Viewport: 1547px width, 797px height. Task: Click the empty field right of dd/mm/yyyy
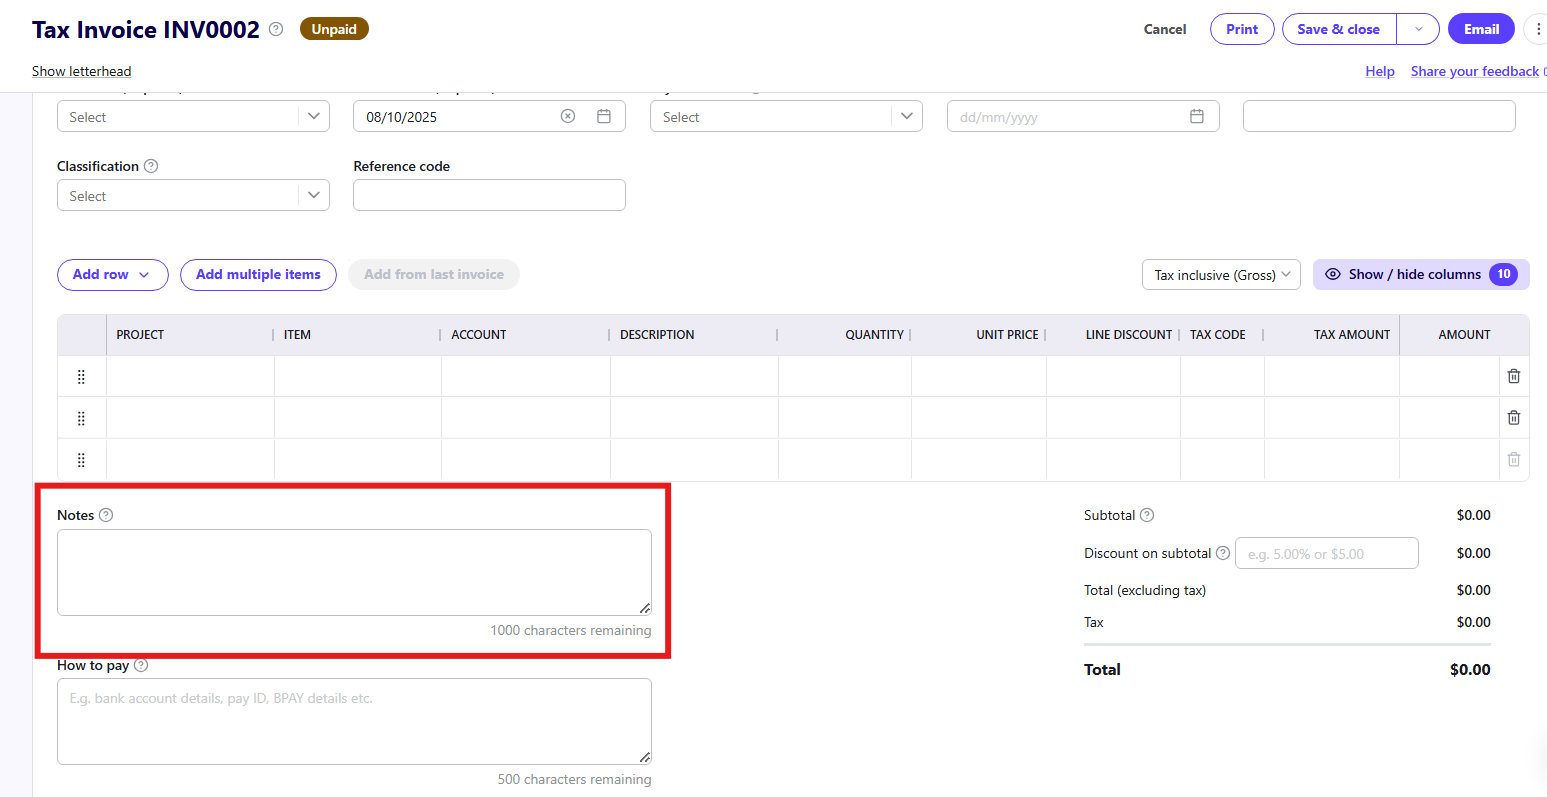click(x=1379, y=116)
